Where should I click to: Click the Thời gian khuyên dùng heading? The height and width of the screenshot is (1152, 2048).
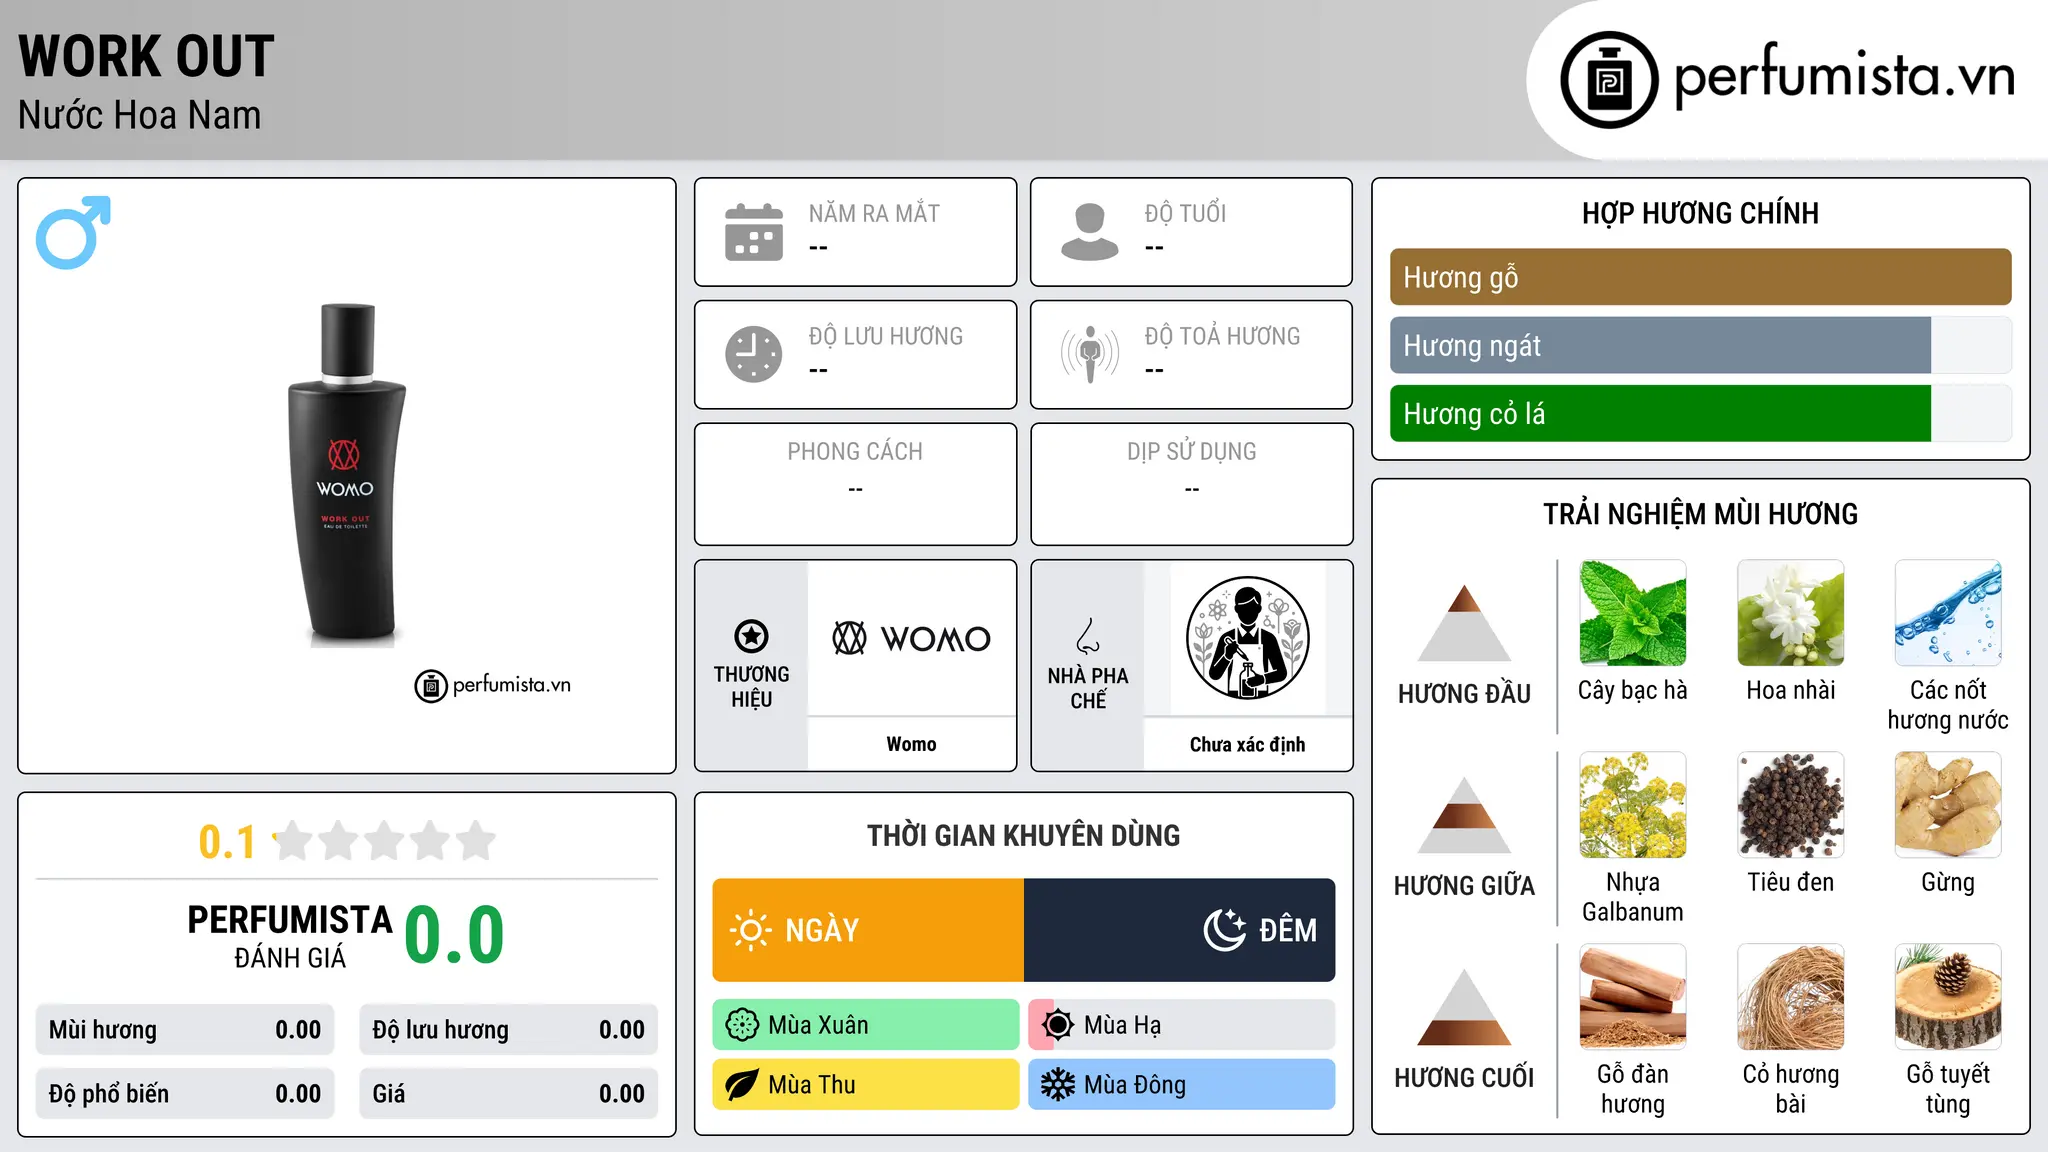pyautogui.click(x=1024, y=836)
